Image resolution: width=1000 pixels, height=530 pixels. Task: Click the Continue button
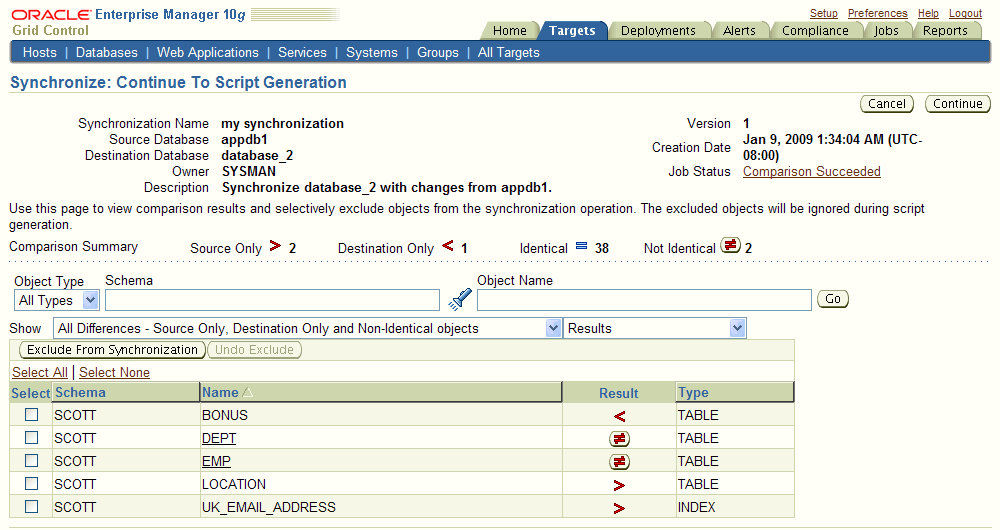point(957,104)
